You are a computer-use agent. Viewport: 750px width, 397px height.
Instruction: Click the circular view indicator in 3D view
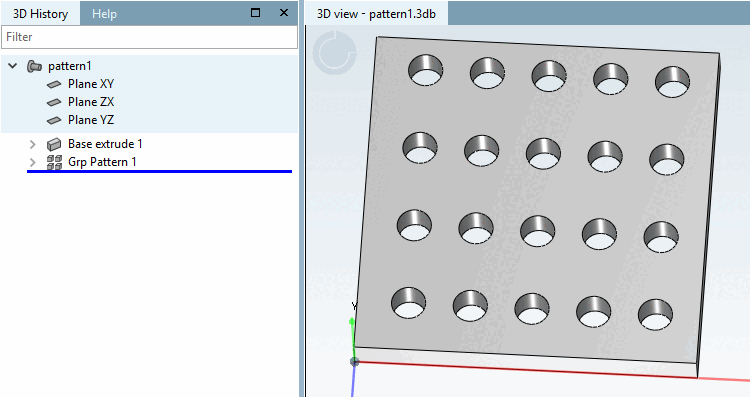coord(335,53)
